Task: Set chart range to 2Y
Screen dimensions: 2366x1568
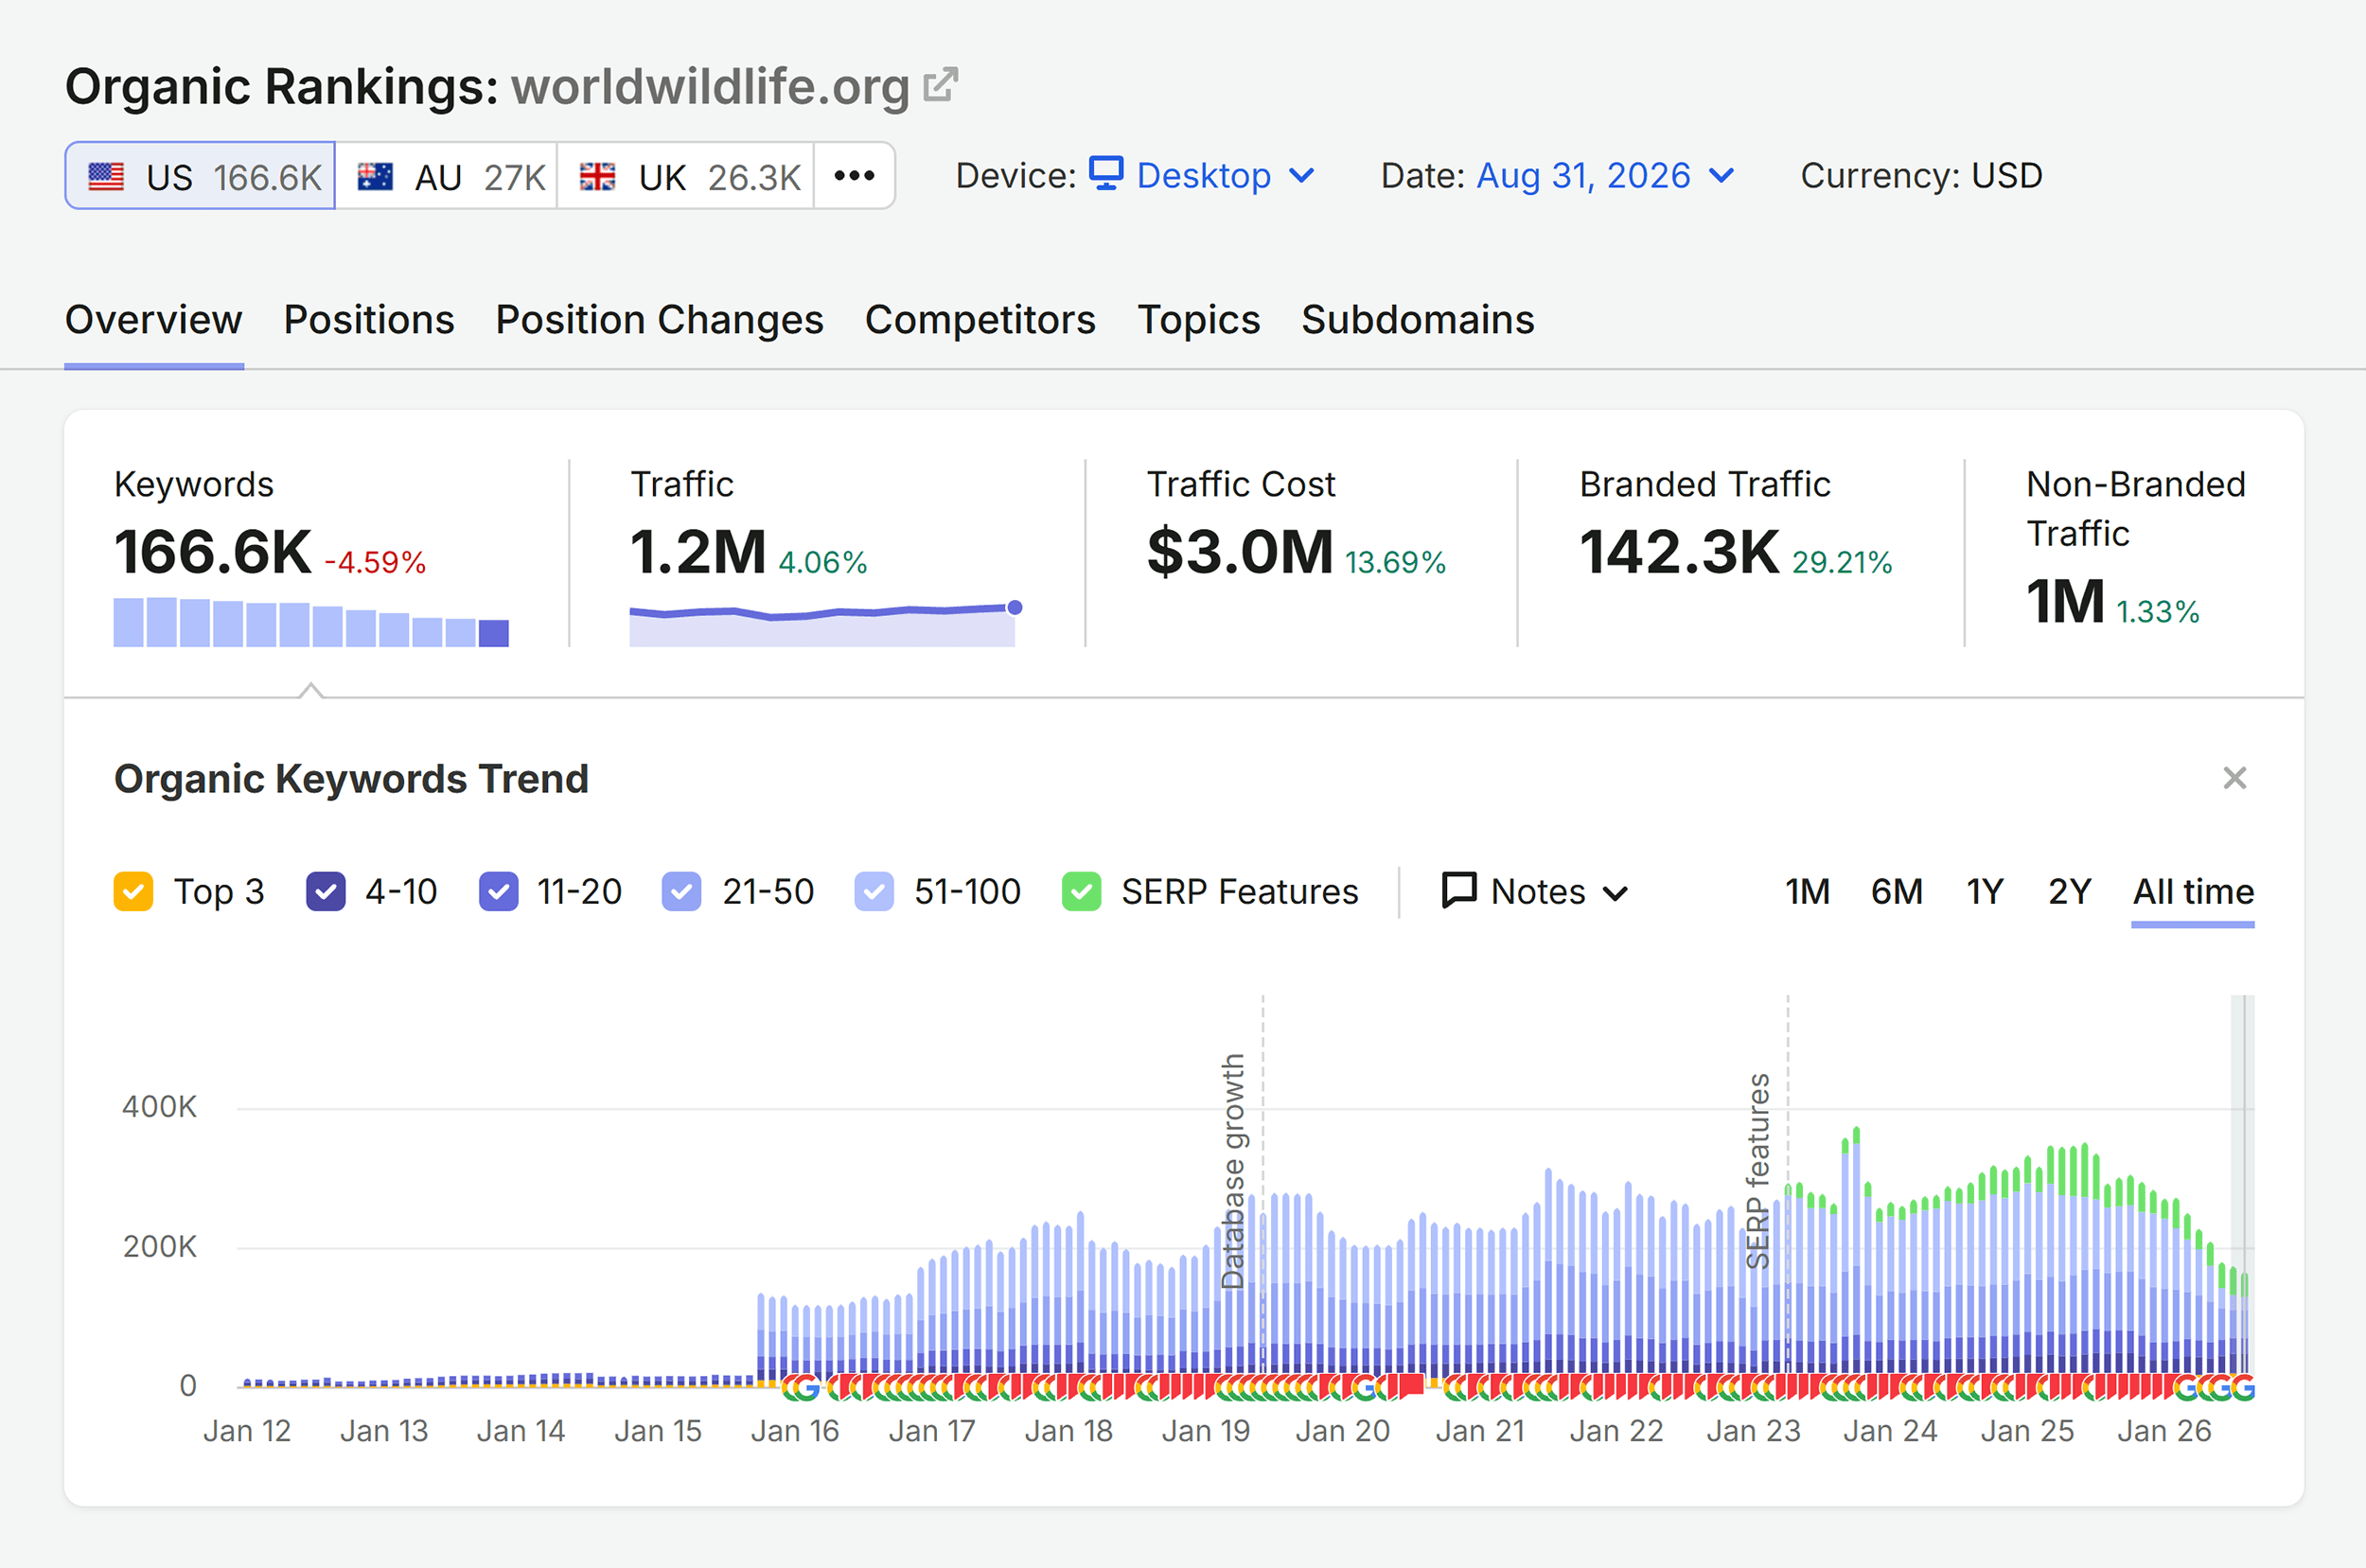Action: pos(2069,891)
